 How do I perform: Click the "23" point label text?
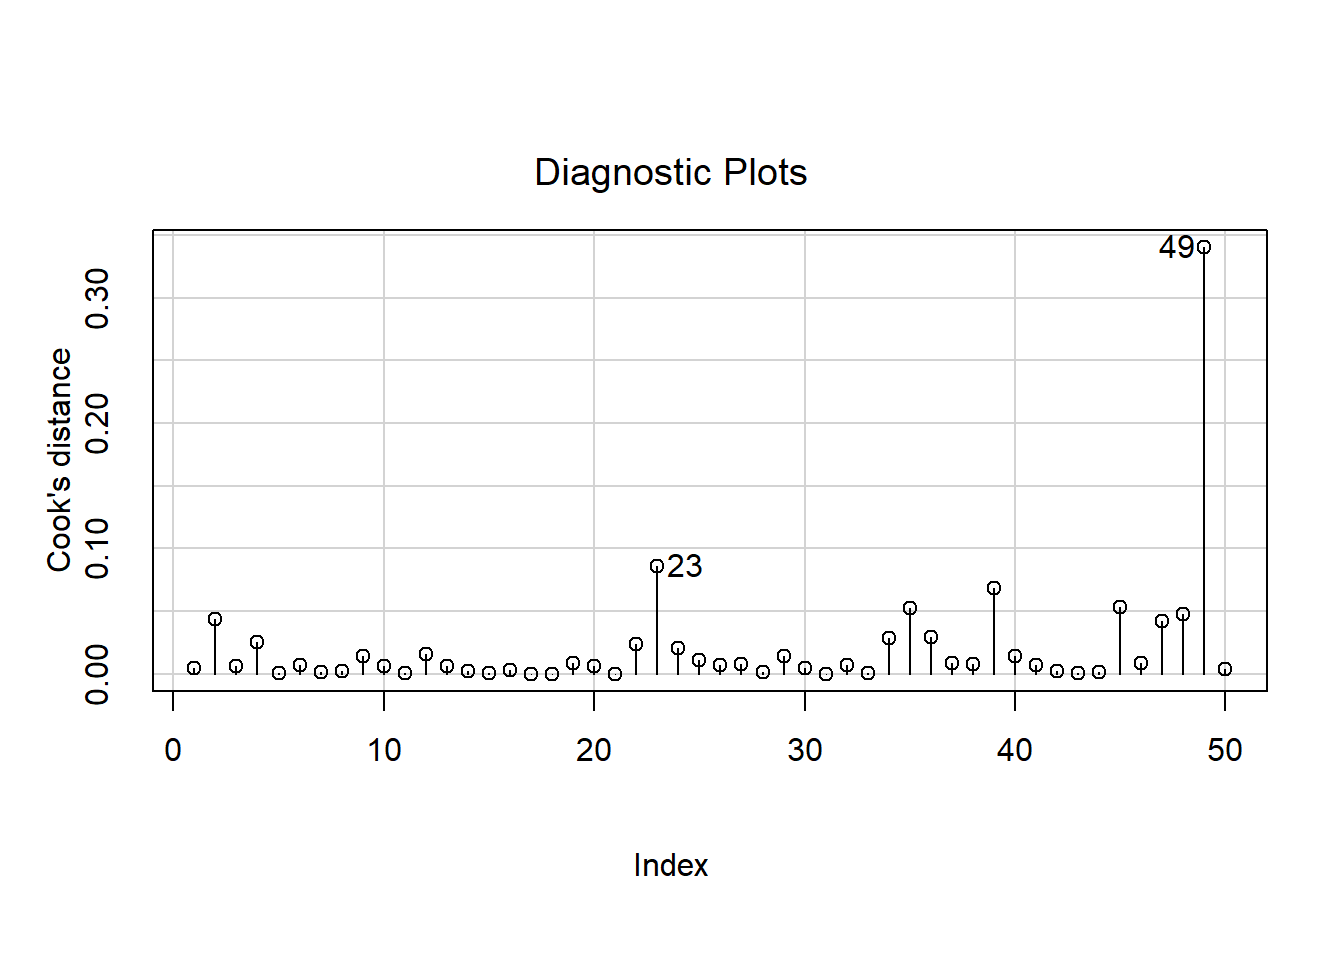tap(685, 566)
